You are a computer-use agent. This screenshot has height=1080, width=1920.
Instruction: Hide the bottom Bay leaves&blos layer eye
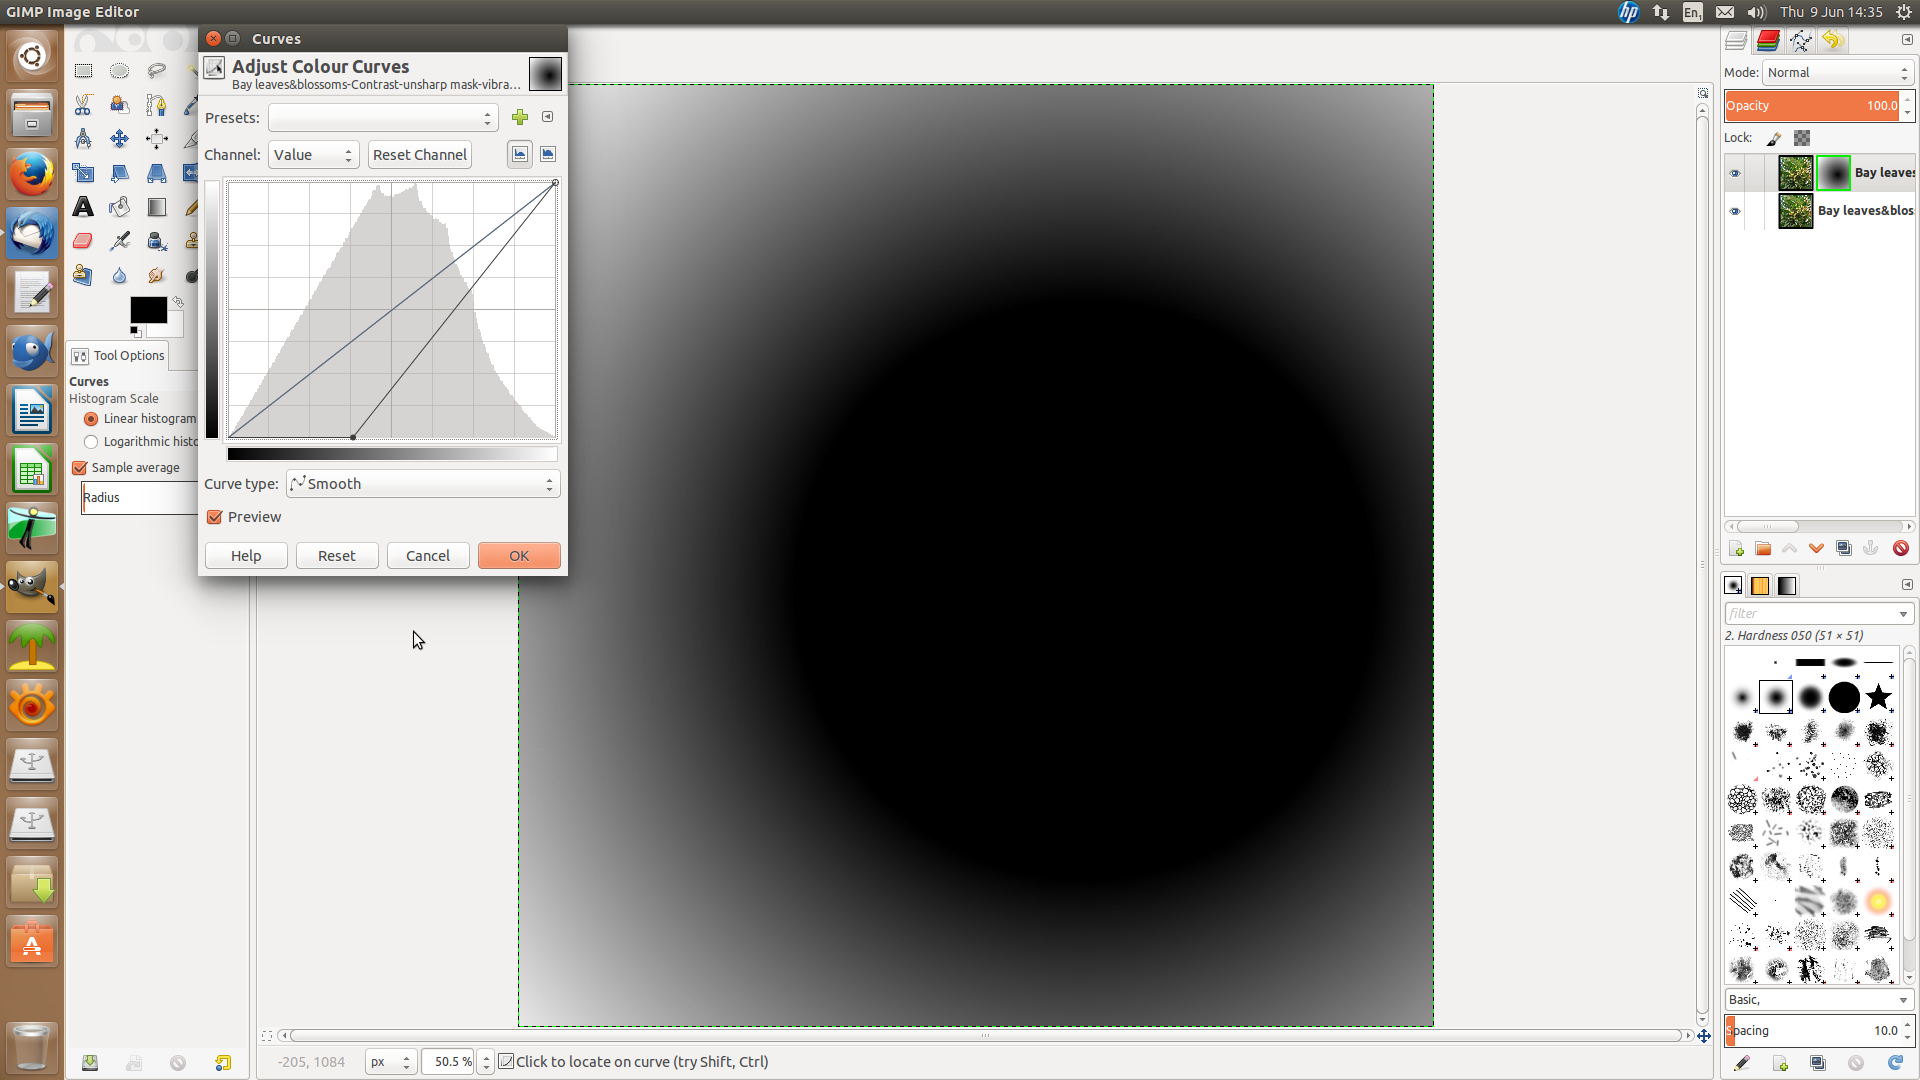point(1735,211)
